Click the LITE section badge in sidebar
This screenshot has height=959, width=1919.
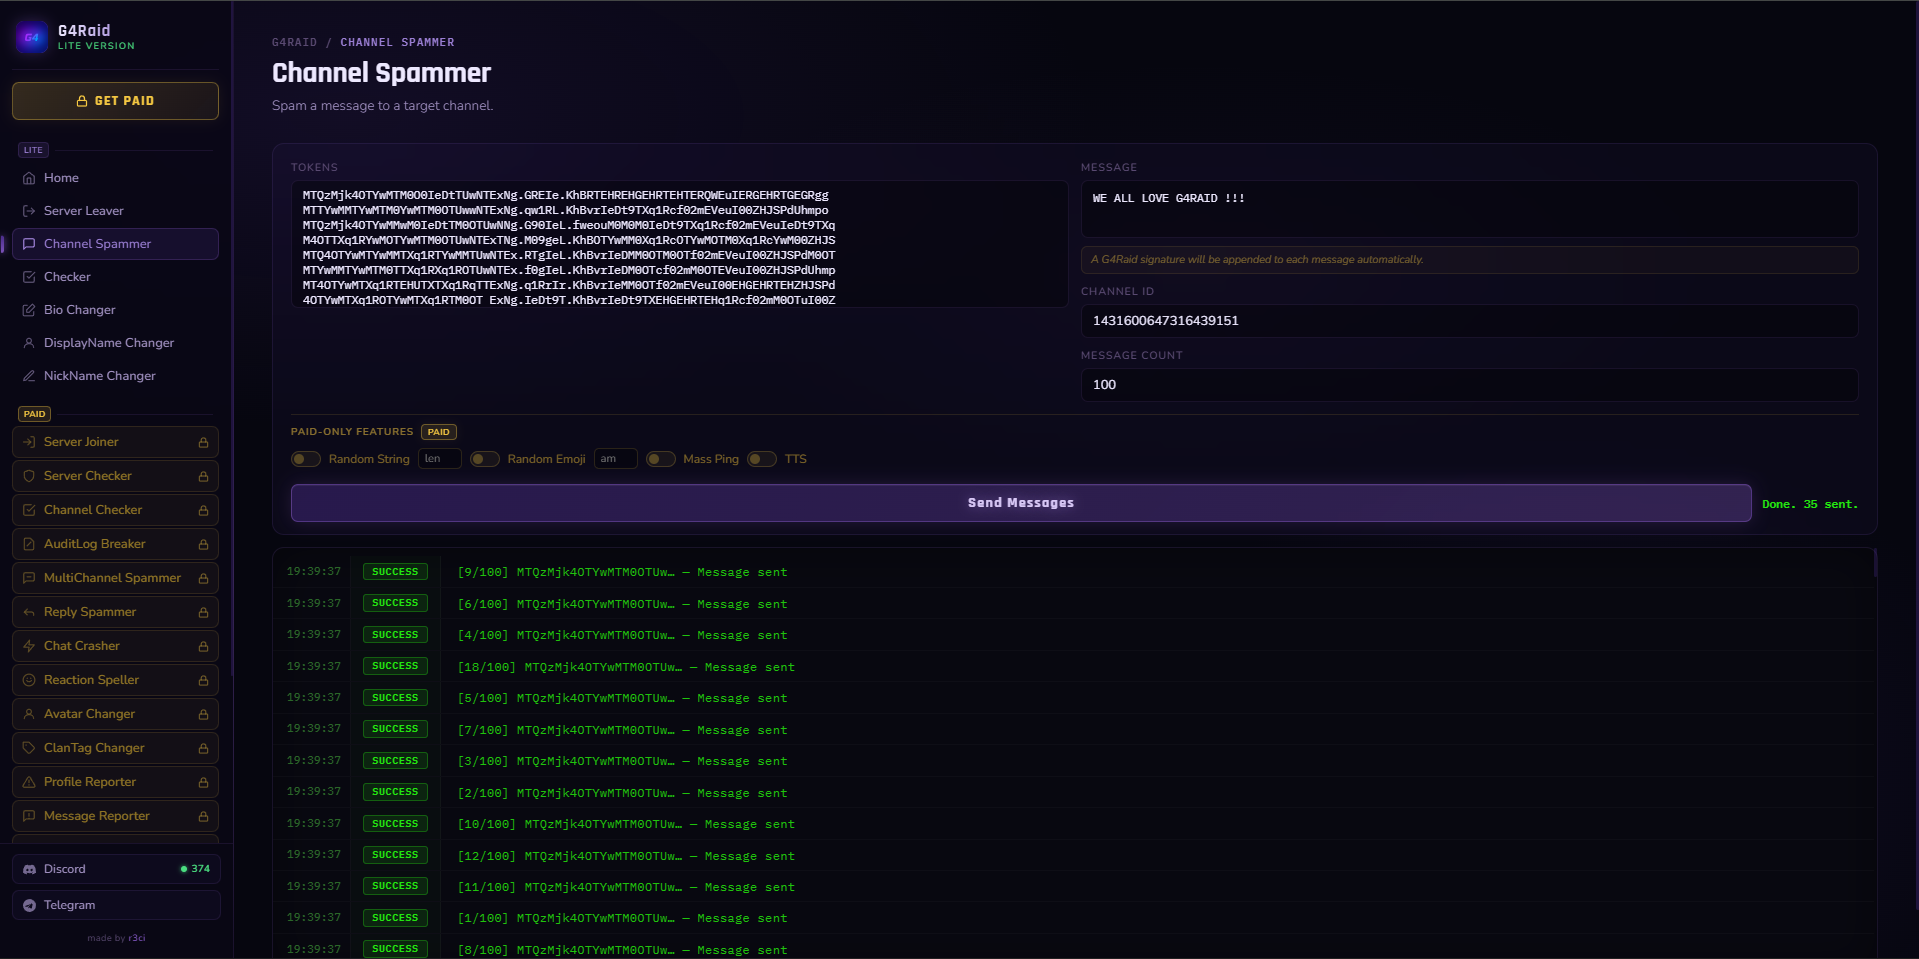[33, 150]
